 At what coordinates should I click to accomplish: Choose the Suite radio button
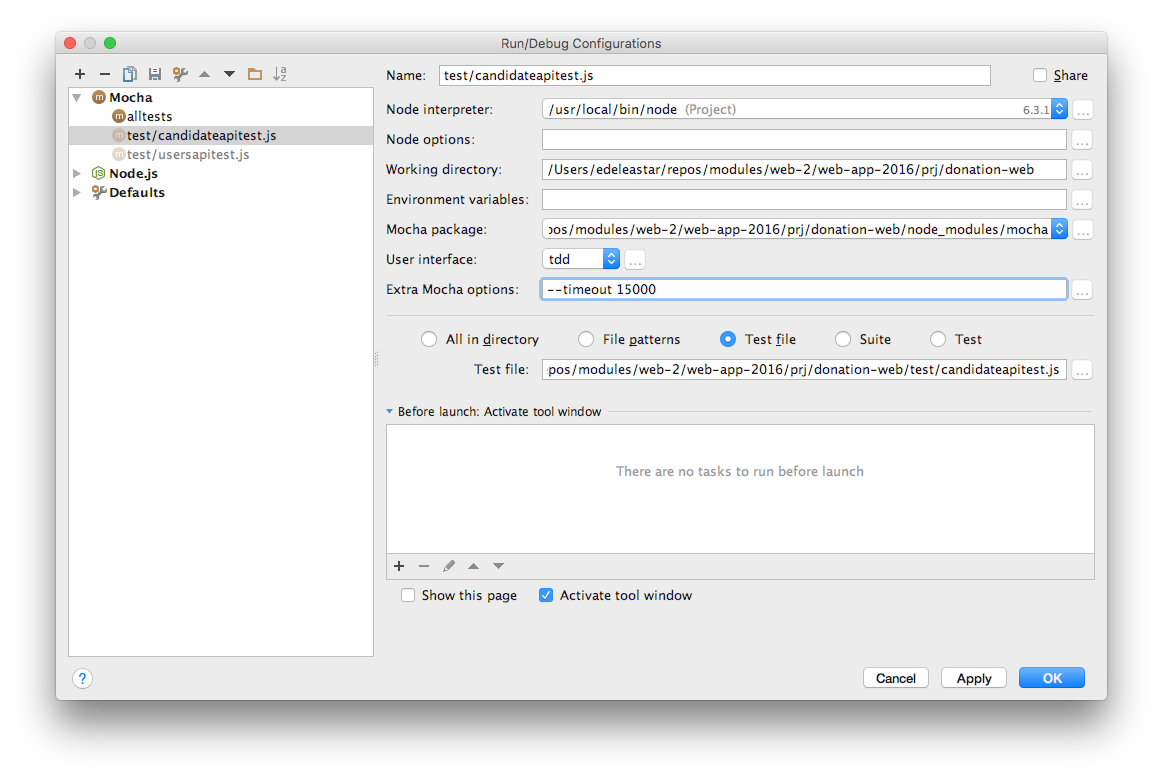pyautogui.click(x=843, y=339)
